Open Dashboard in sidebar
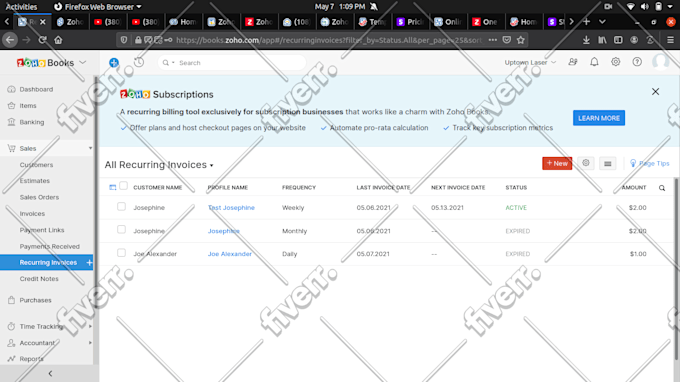This screenshot has width=680, height=382. click(36, 89)
